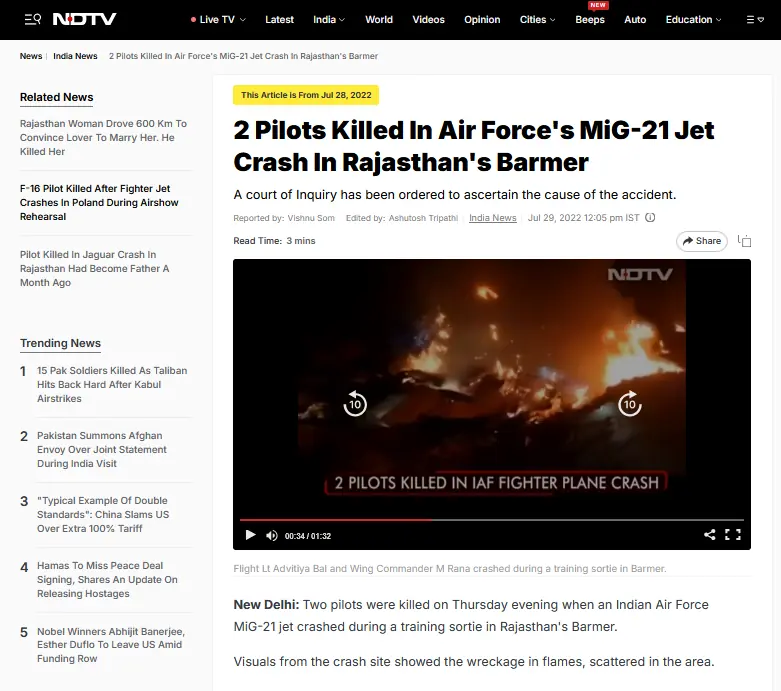The height and width of the screenshot is (691, 781).
Task: Skip video forward 10 seconds
Action: 630,404
